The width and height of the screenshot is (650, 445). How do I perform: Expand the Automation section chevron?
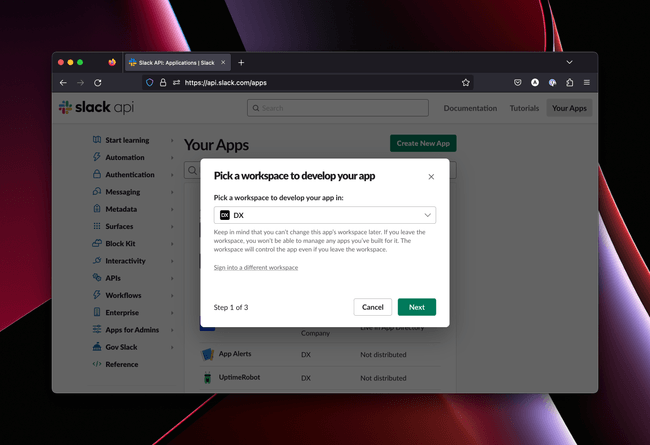(x=172, y=158)
